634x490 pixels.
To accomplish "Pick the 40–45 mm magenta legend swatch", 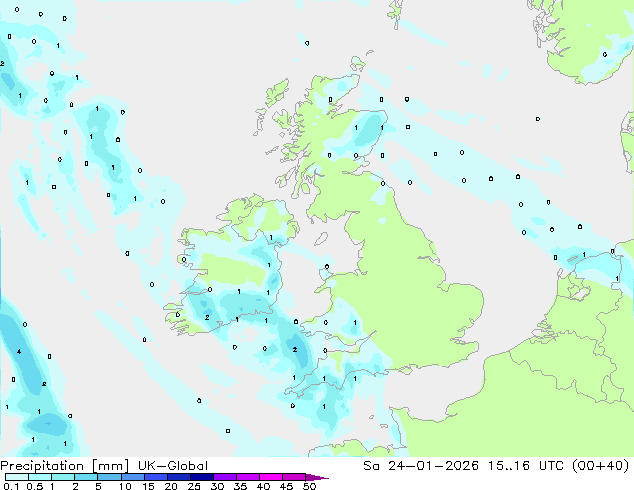I will (x=271, y=477).
